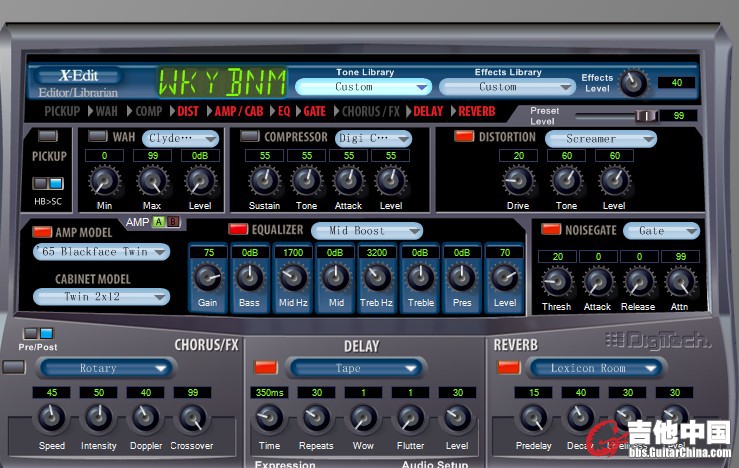The width and height of the screenshot is (739, 468).
Task: Select PICKUP in the signal chain
Action: (62, 112)
